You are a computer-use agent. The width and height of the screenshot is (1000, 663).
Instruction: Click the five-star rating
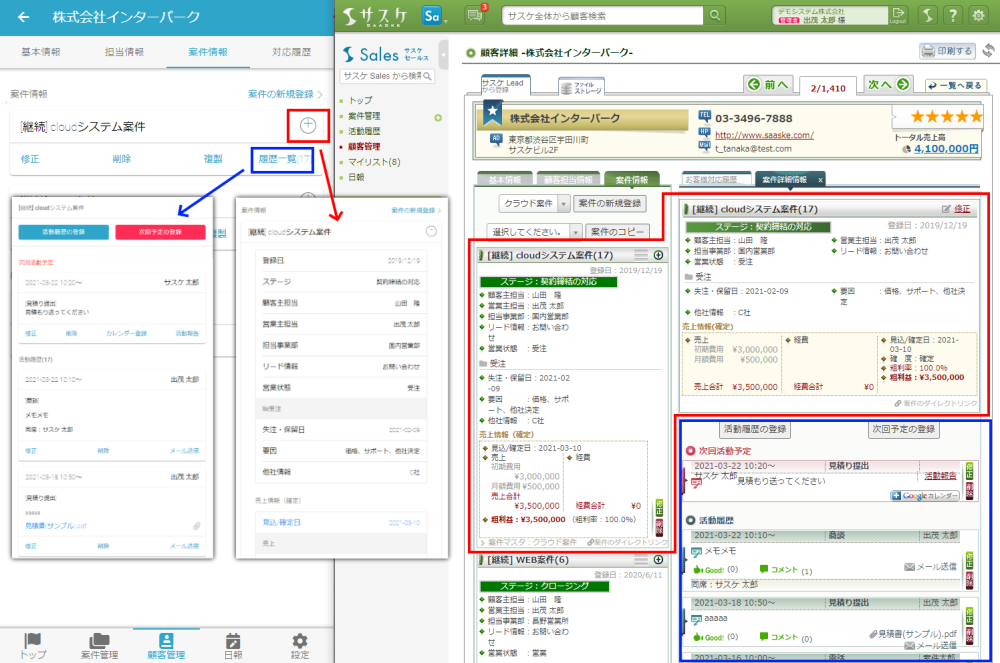coord(935,118)
